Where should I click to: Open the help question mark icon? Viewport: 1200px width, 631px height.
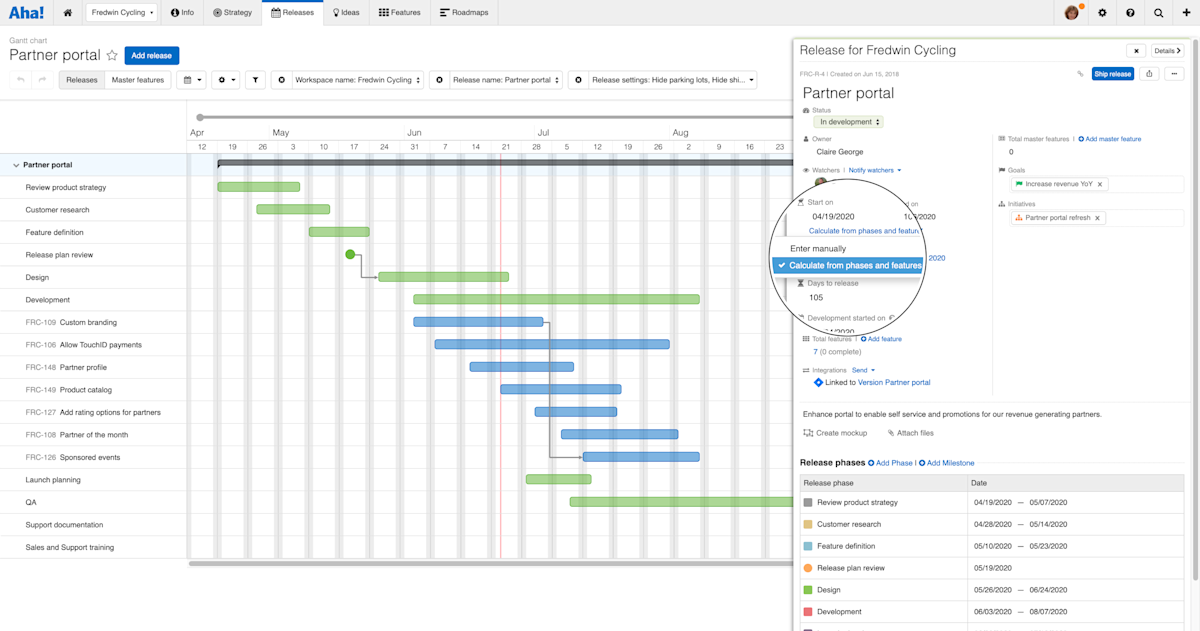tap(1130, 13)
